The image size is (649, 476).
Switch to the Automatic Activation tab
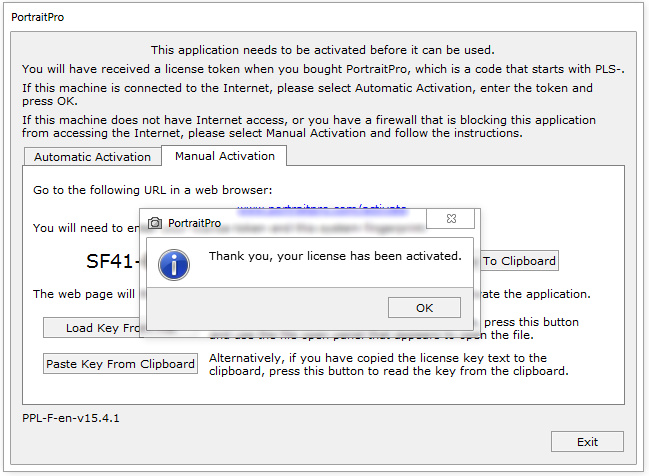click(x=92, y=157)
